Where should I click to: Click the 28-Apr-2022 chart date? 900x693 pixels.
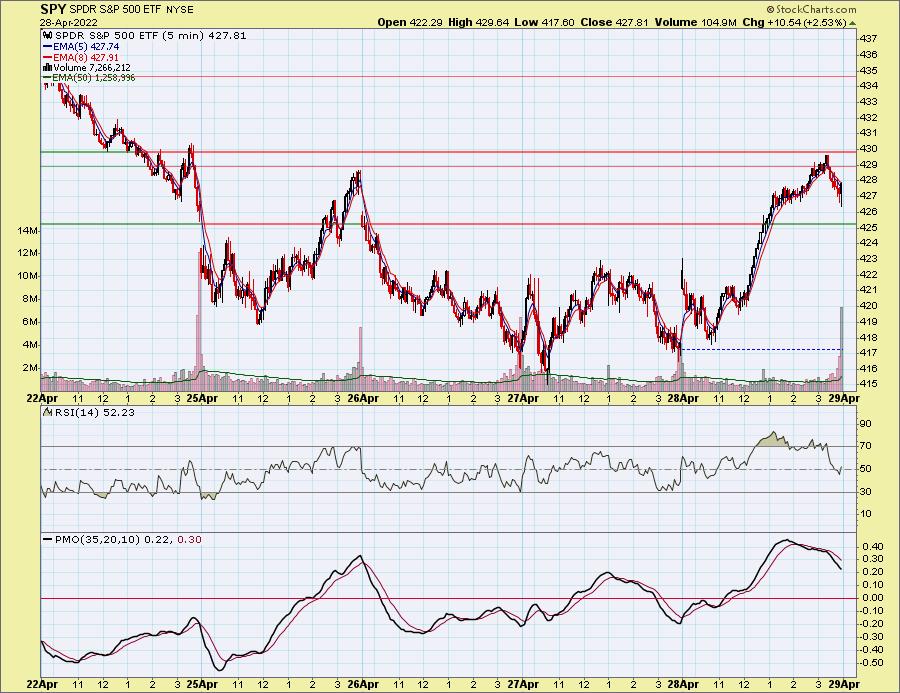click(69, 23)
